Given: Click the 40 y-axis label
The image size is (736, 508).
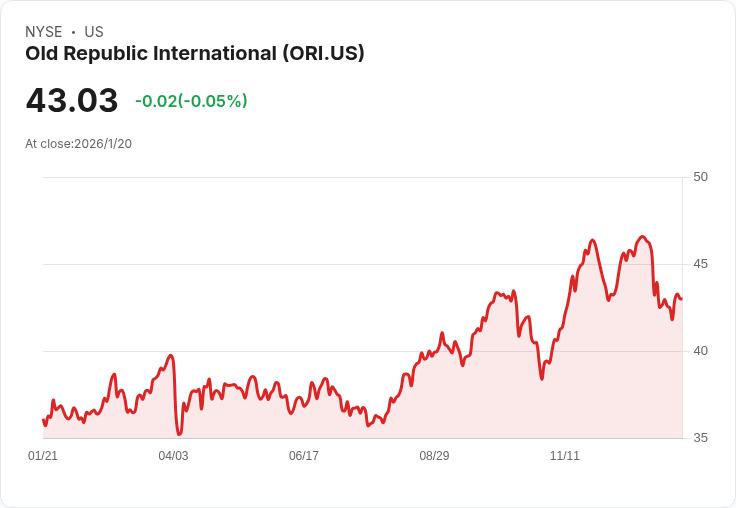Looking at the screenshot, I should click(x=700, y=351).
